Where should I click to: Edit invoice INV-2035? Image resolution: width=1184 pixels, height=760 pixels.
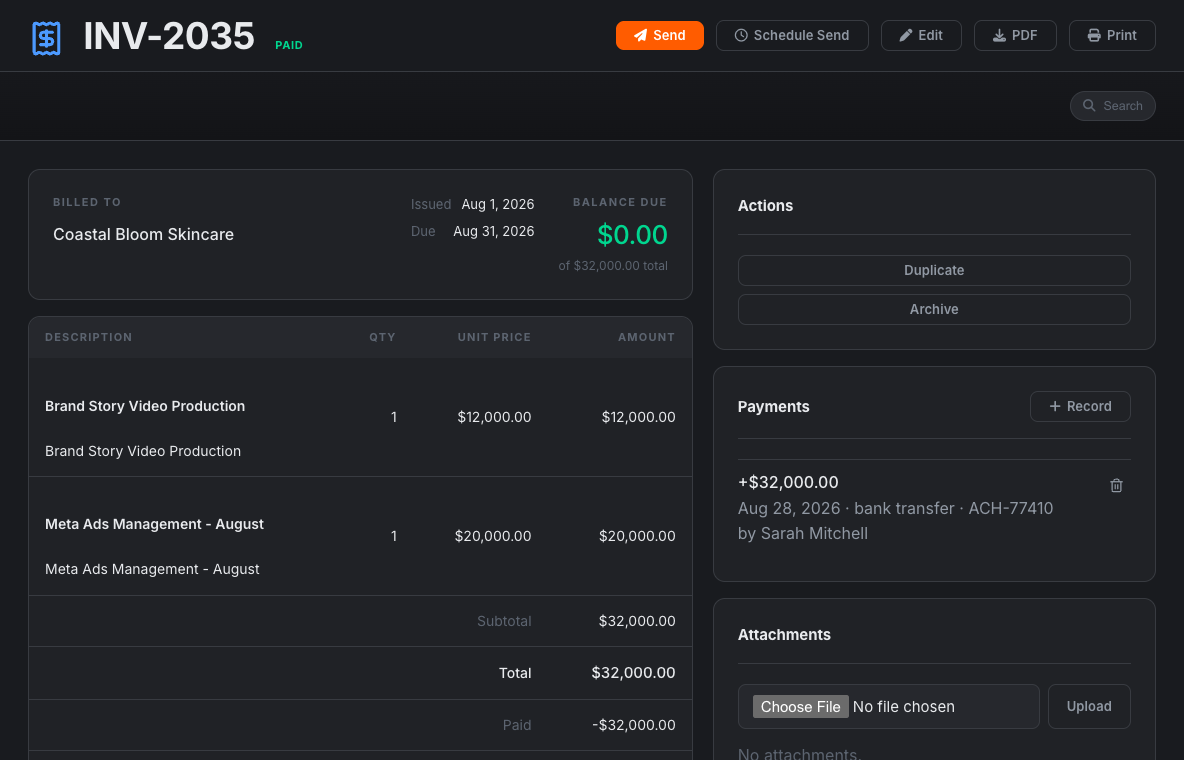[x=921, y=36]
